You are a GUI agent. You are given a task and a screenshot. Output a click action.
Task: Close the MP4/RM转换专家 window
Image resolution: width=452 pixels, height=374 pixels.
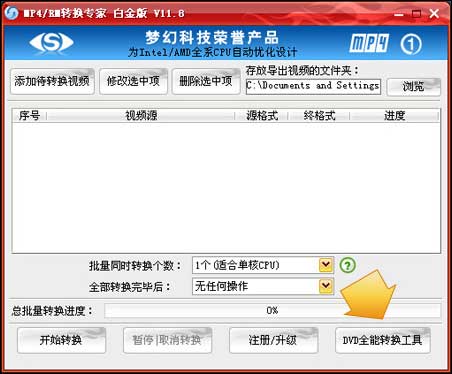(x=434, y=14)
